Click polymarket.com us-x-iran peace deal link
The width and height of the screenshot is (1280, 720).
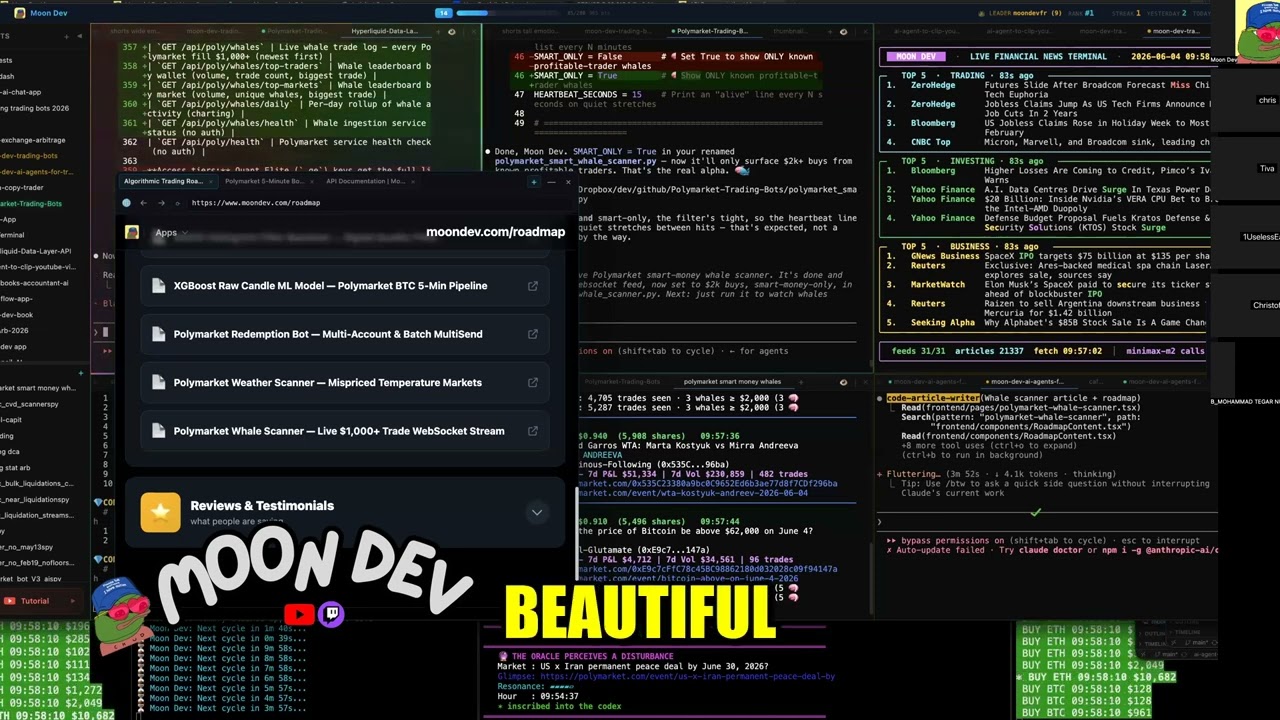pyautogui.click(x=686, y=676)
